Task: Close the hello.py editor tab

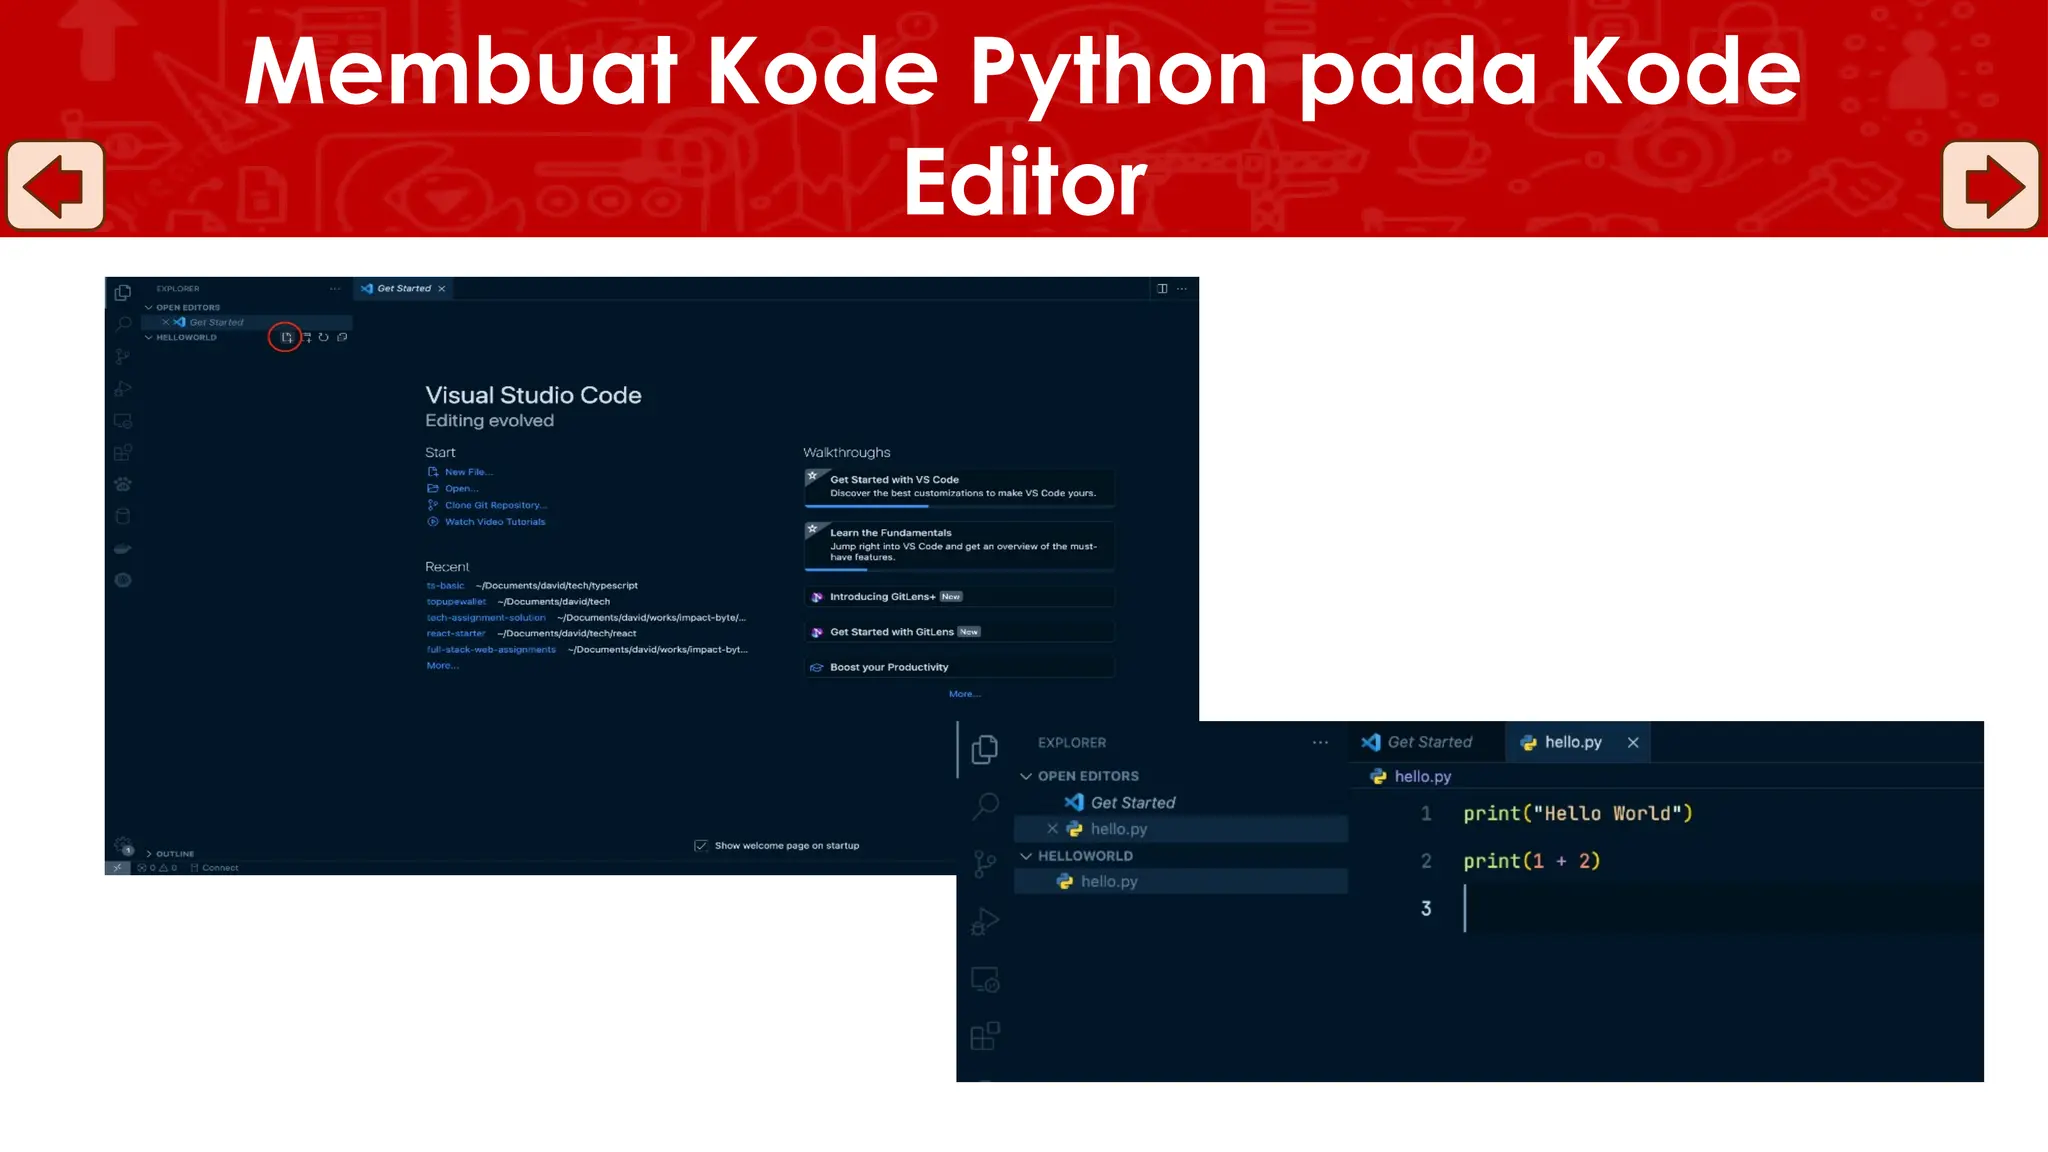Action: coord(1633,742)
